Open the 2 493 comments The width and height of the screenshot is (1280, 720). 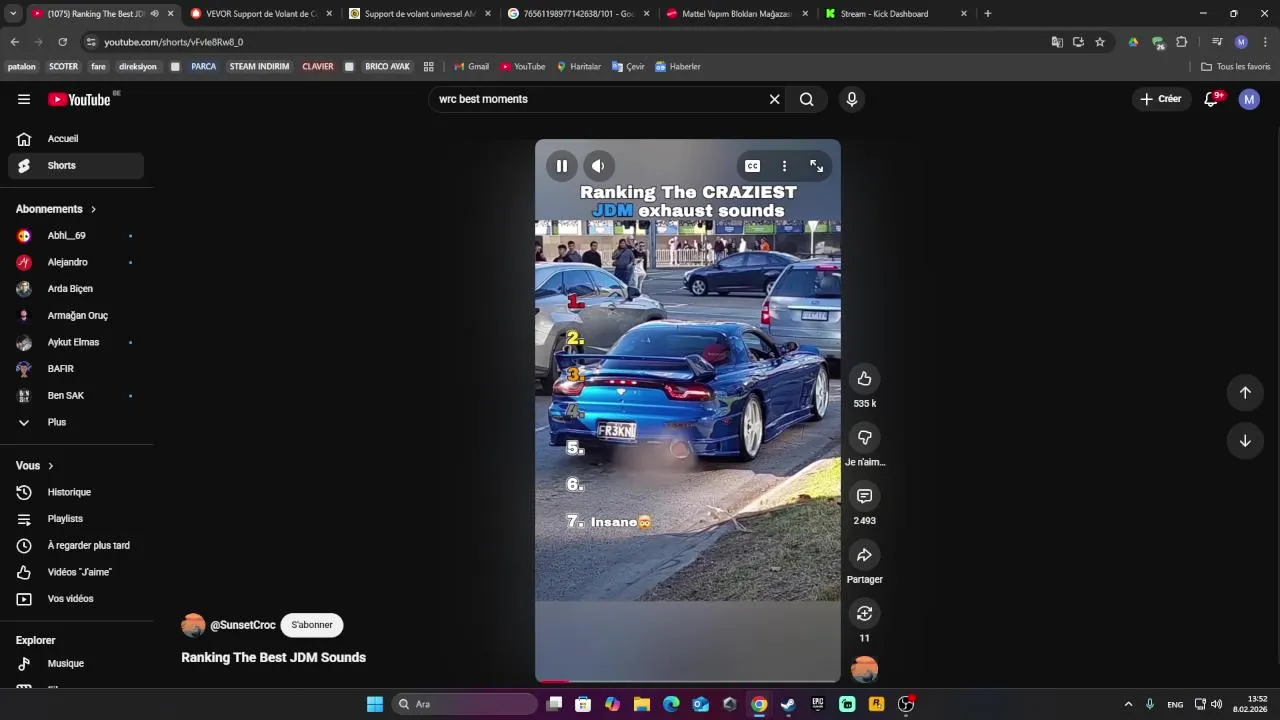pos(864,496)
